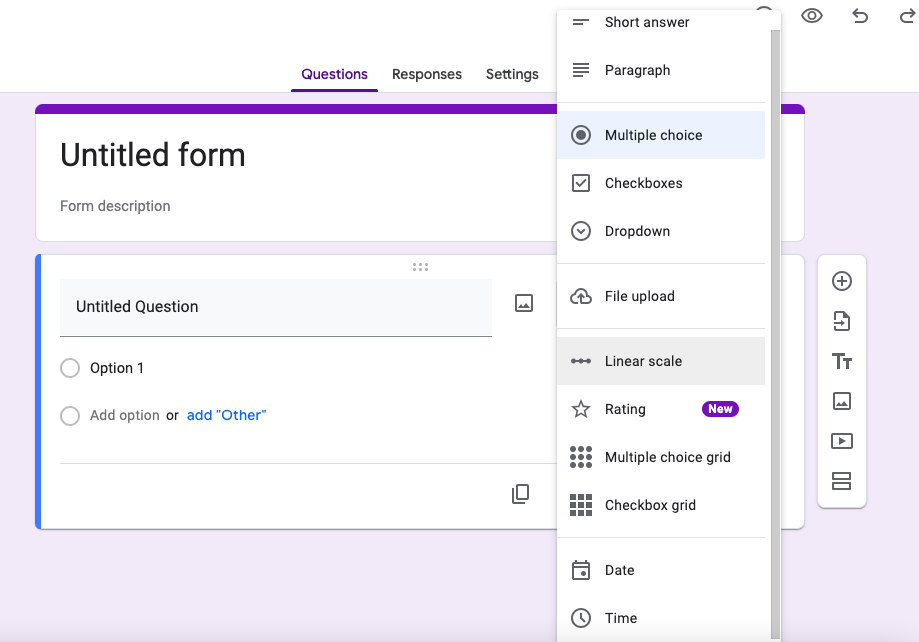Click the Untitled Question input field
The image size is (919, 642).
tap(276, 307)
